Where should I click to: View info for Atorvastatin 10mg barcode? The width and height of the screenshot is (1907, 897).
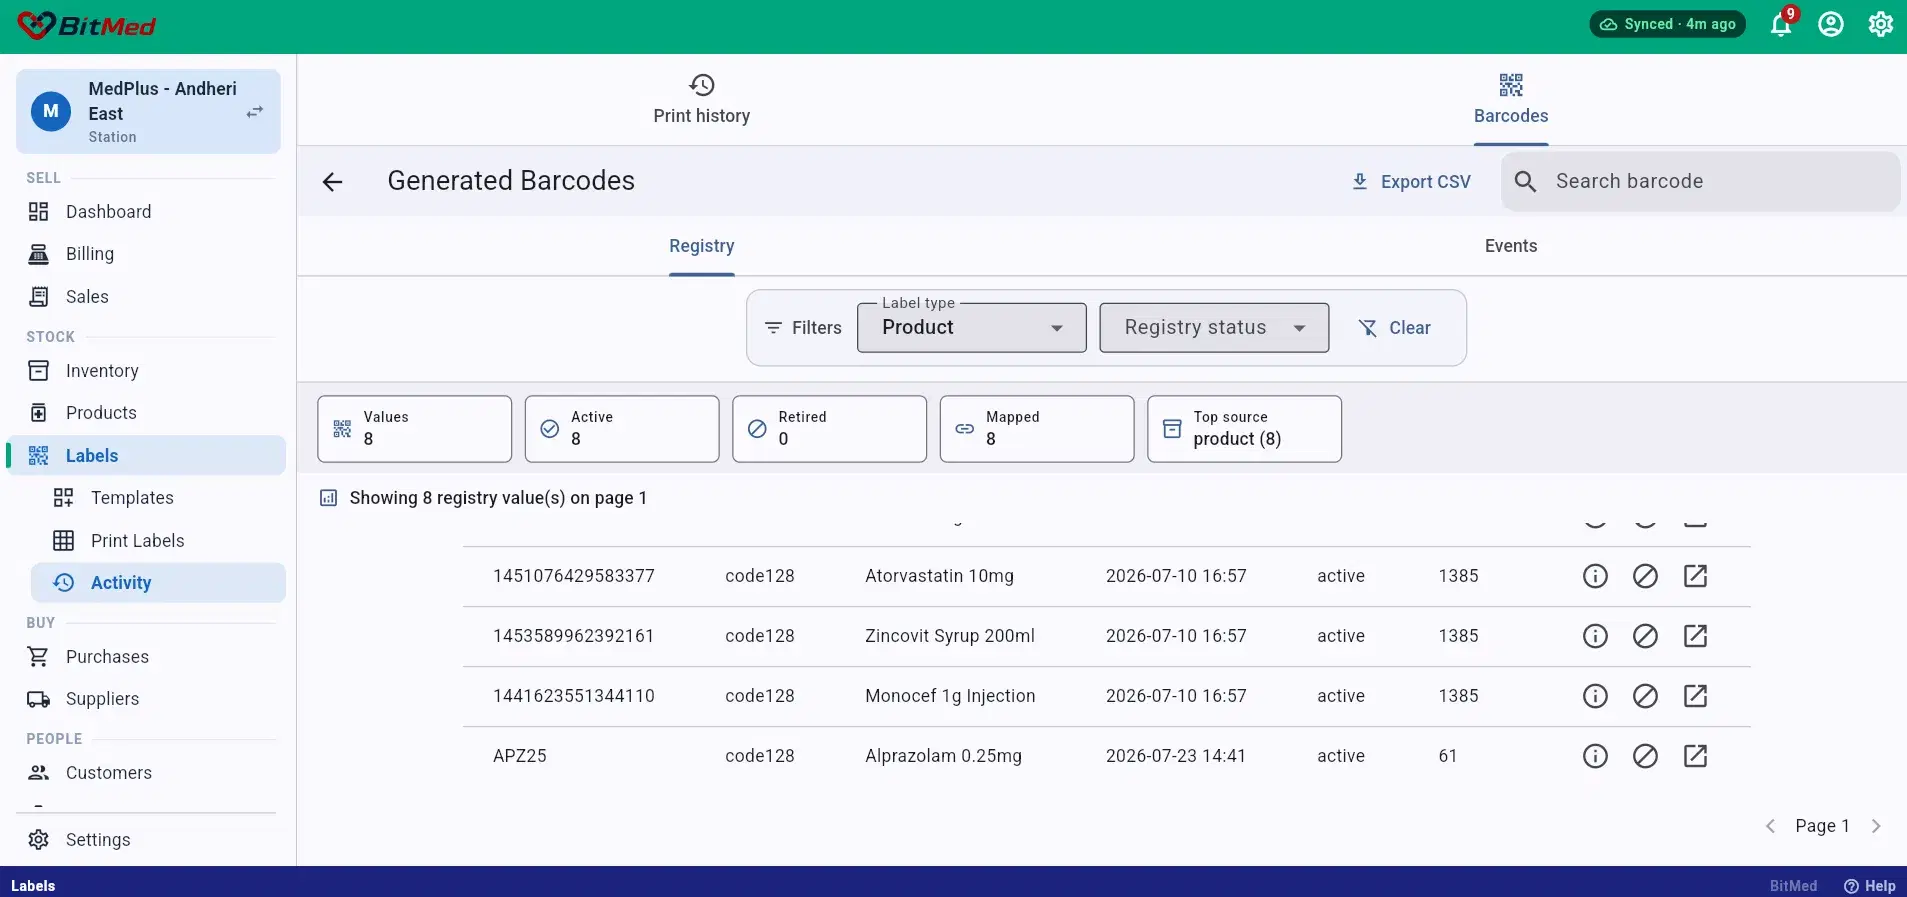click(1595, 576)
